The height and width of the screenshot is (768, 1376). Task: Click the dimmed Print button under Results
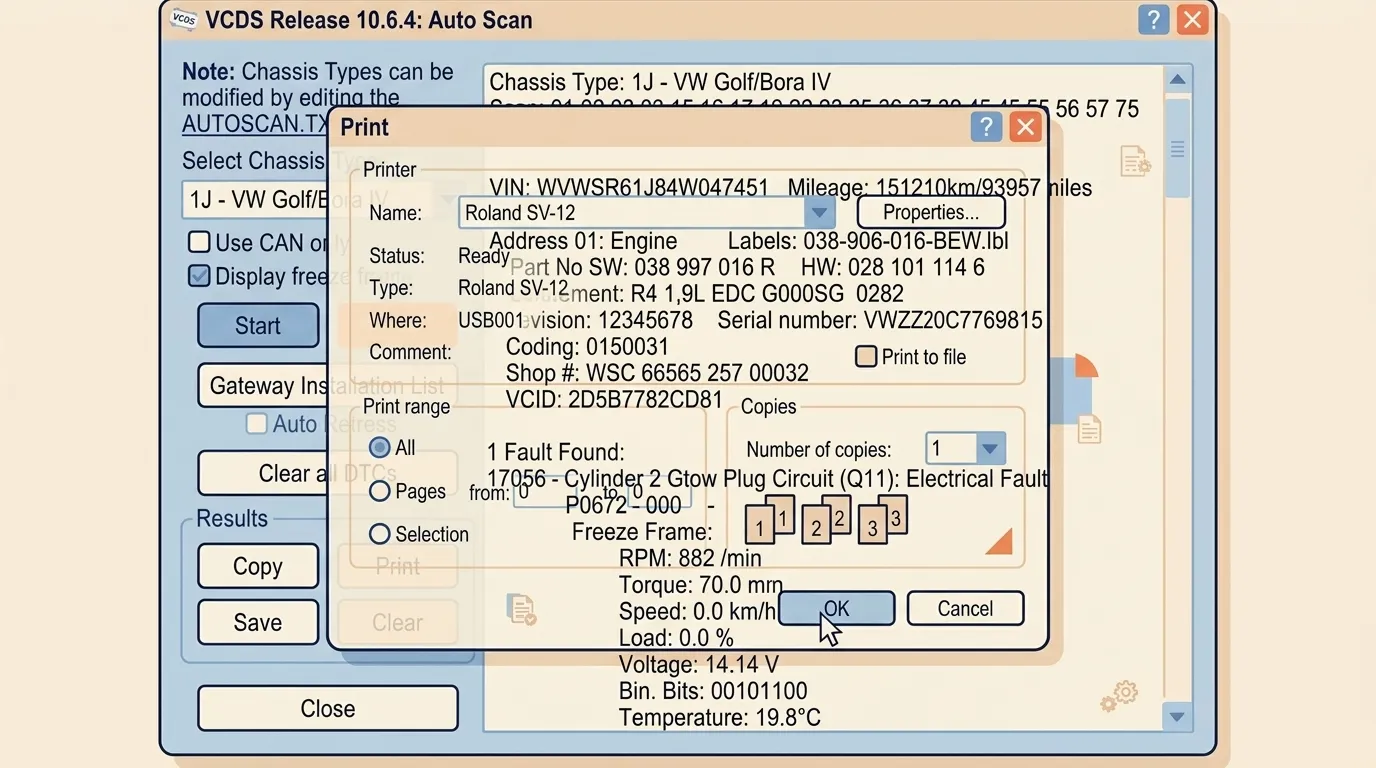point(397,566)
